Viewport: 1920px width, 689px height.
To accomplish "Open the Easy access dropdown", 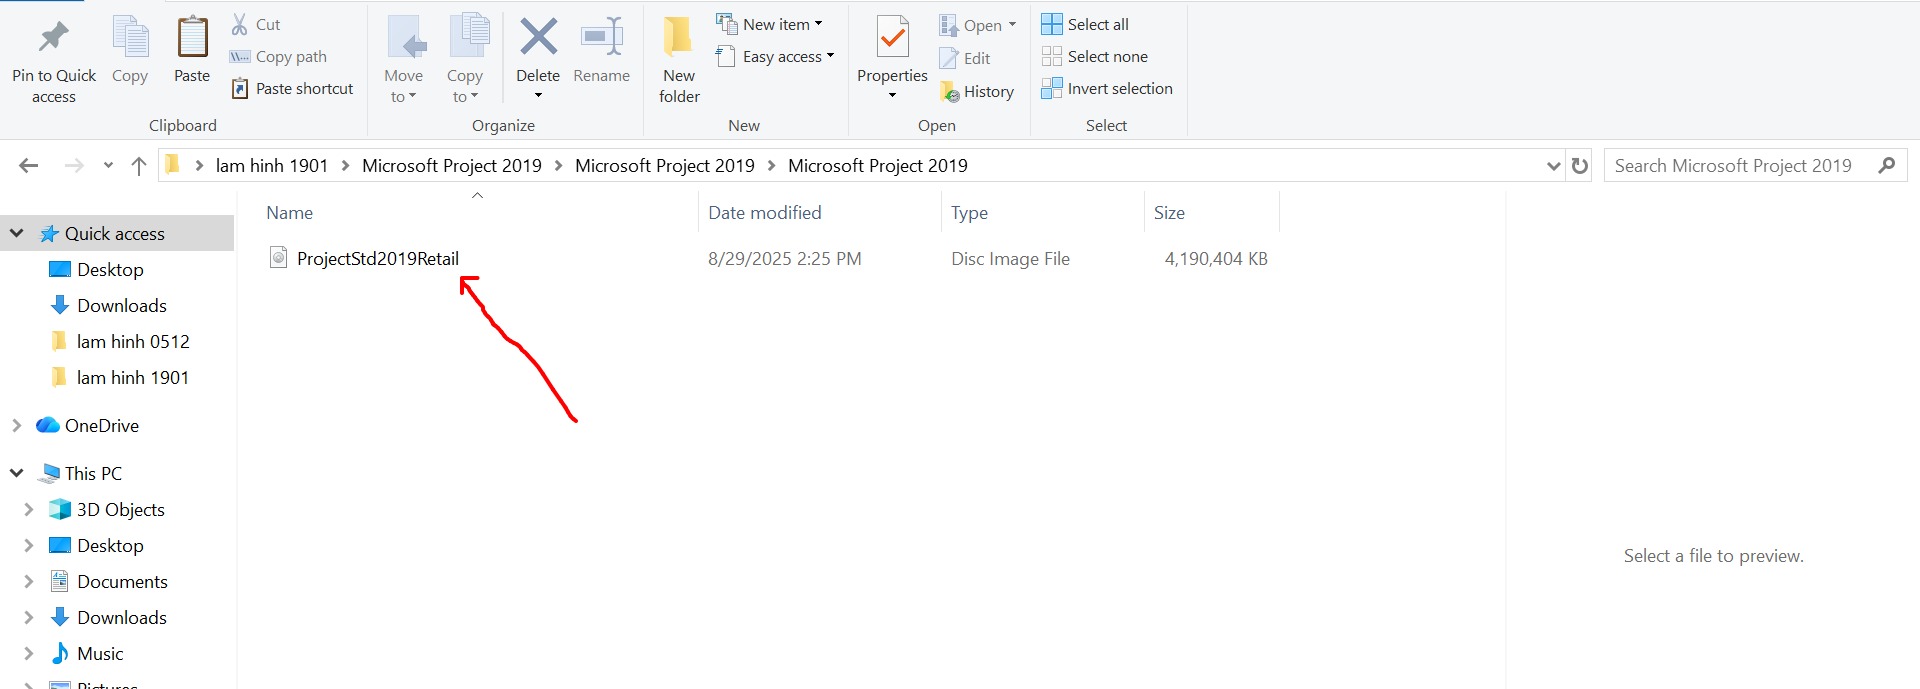I will pos(776,57).
